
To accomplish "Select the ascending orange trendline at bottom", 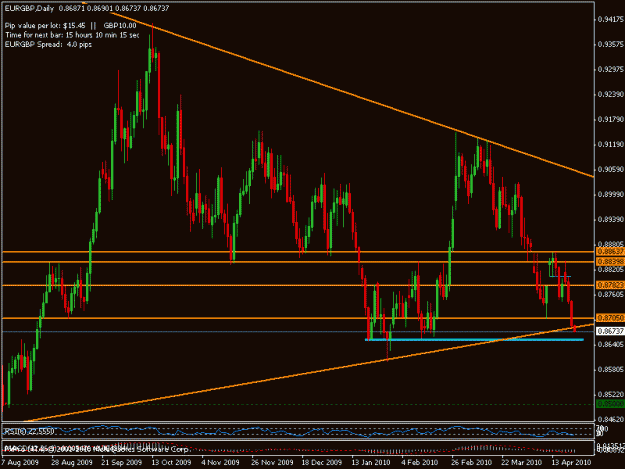I will tap(309, 373).
